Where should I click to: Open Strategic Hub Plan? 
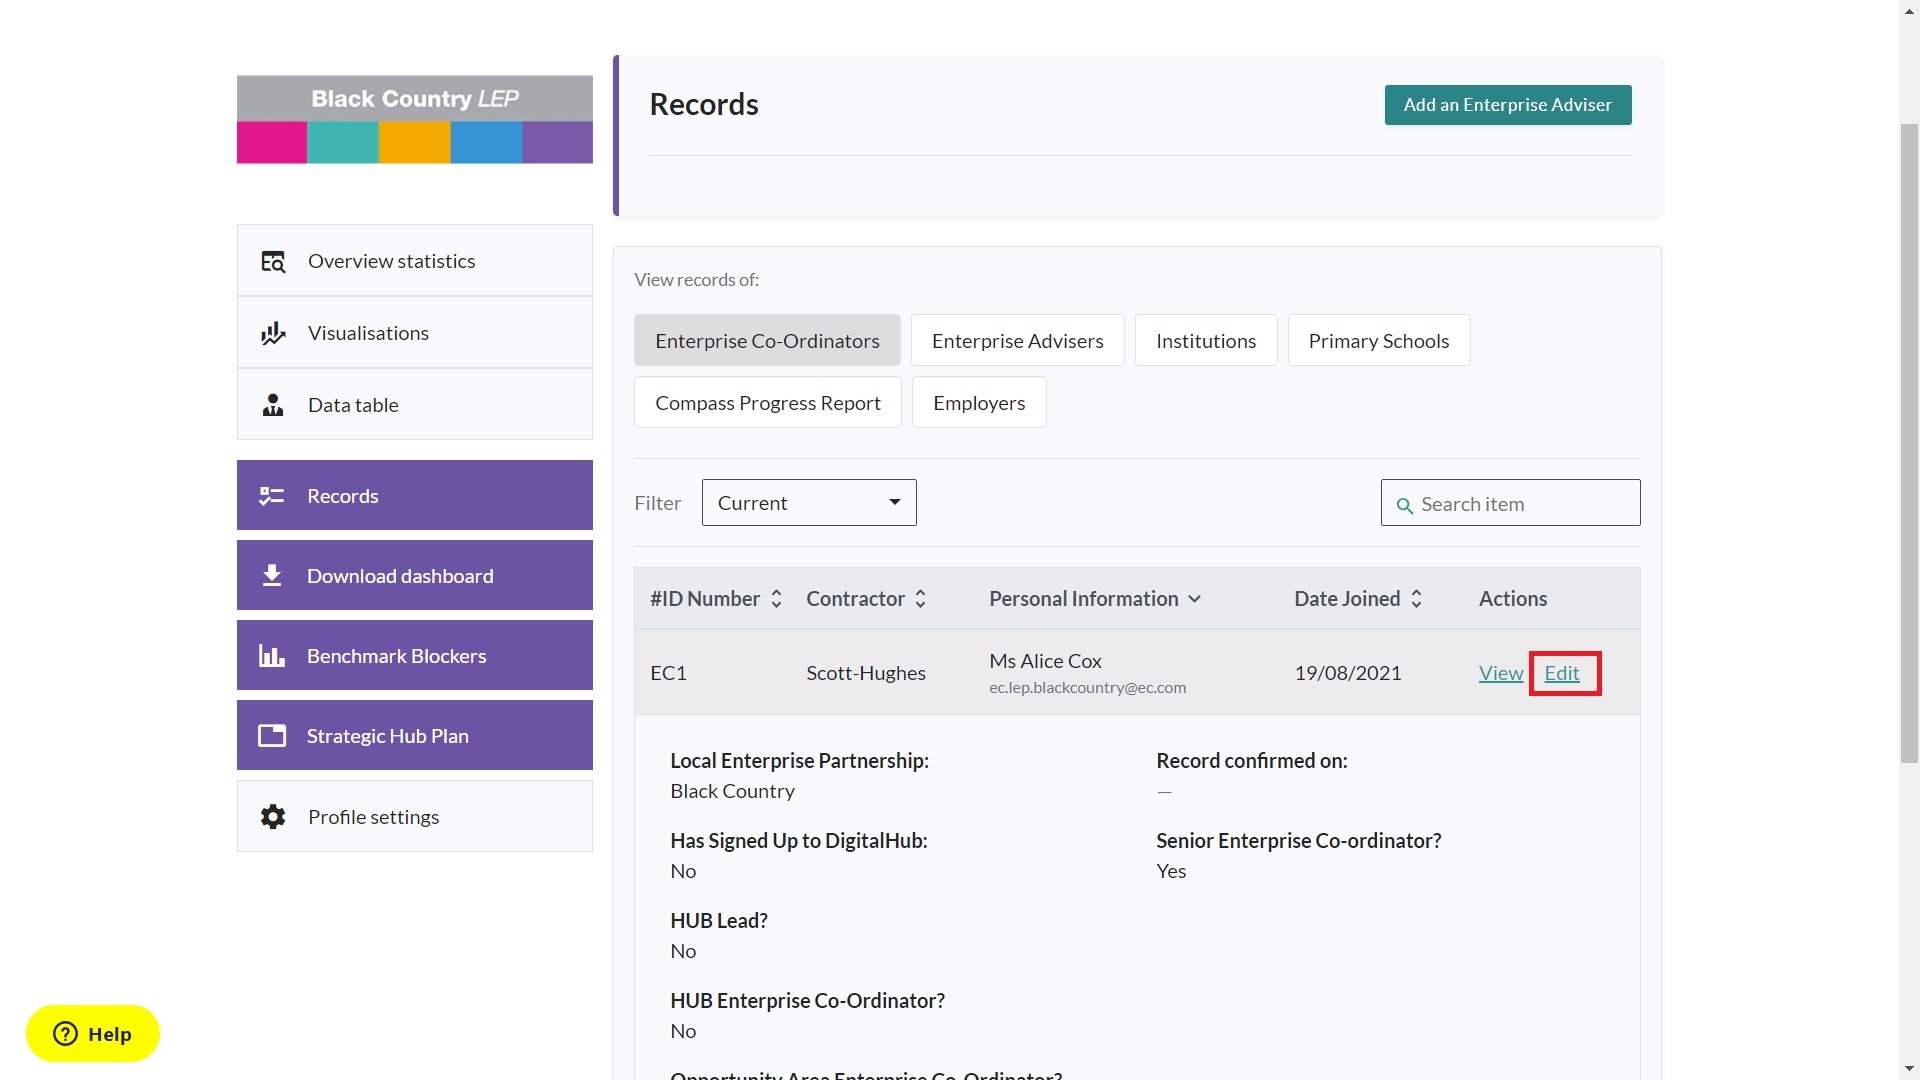click(x=415, y=735)
